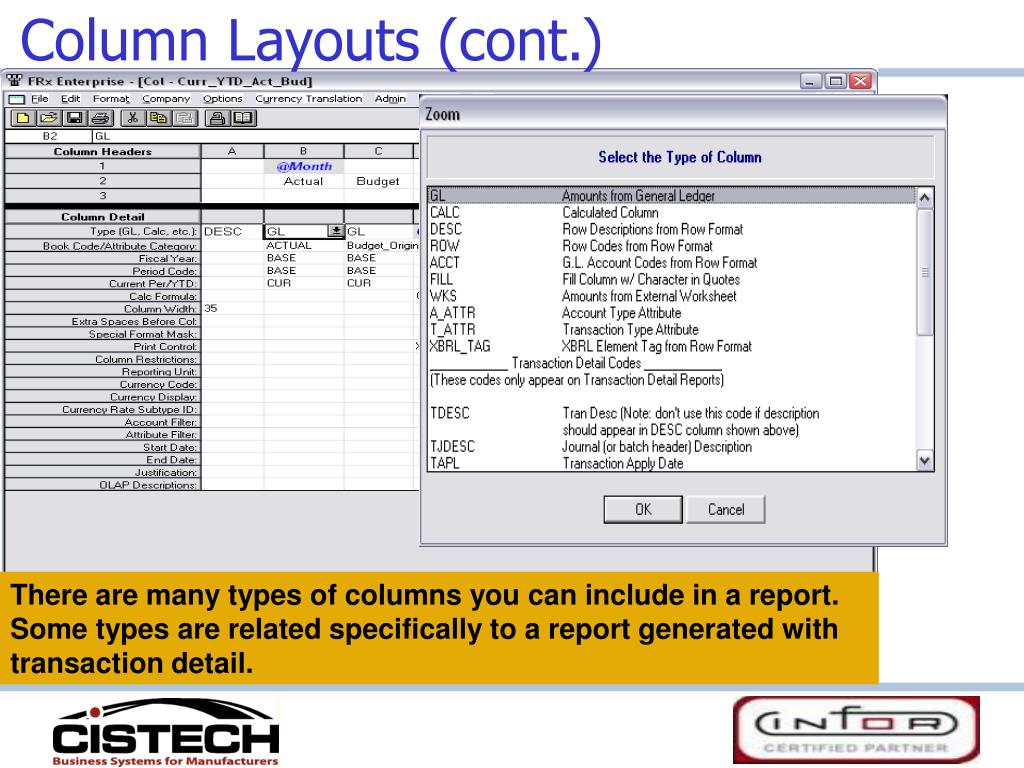Viewport: 1024px width, 768px height.
Task: Expand the Type dropdown arrow in column B
Action: pyautogui.click(x=335, y=231)
